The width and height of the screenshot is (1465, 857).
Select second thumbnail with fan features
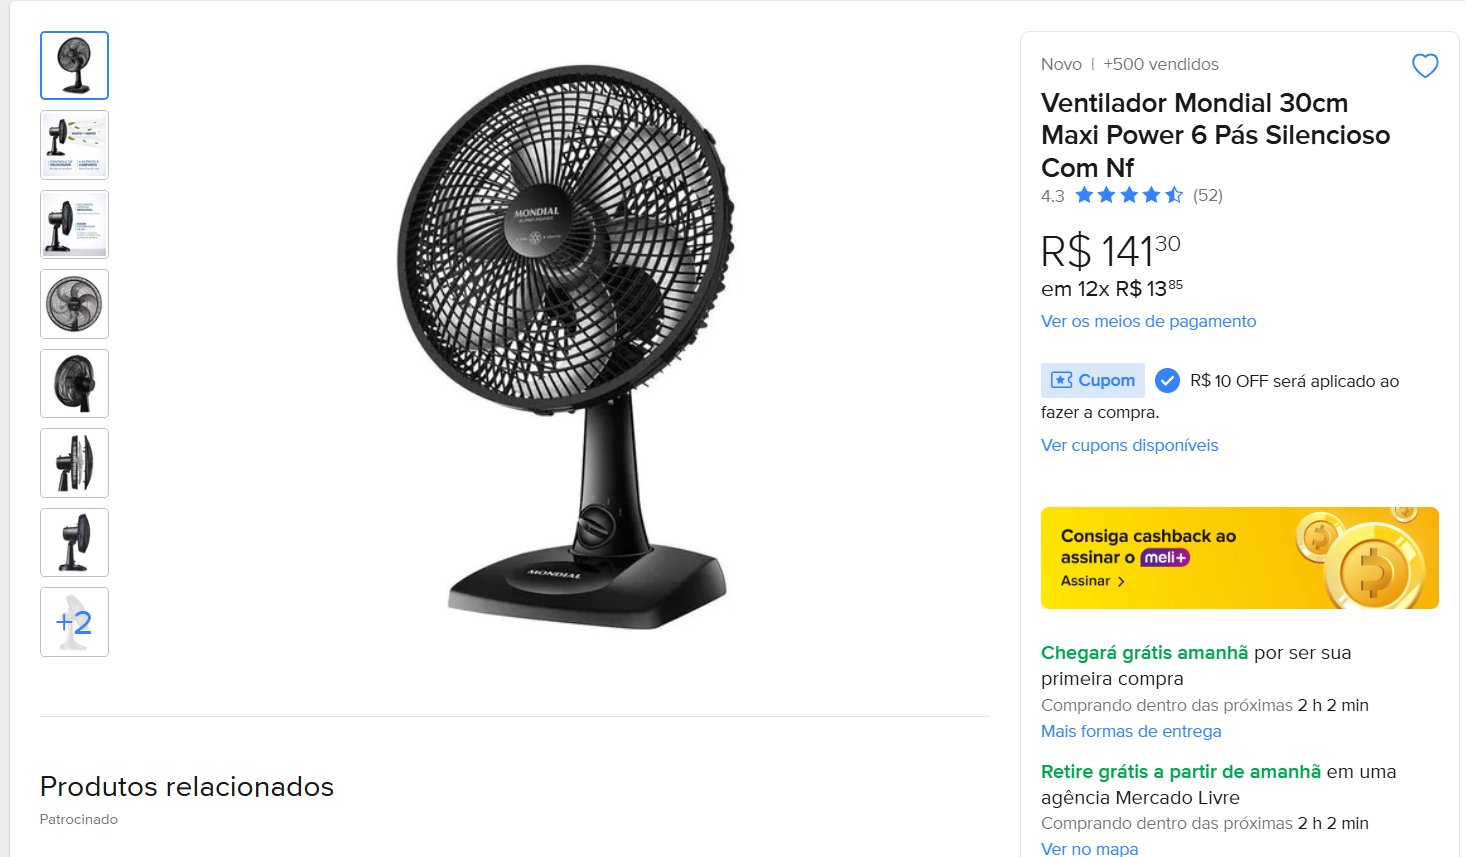[75, 145]
